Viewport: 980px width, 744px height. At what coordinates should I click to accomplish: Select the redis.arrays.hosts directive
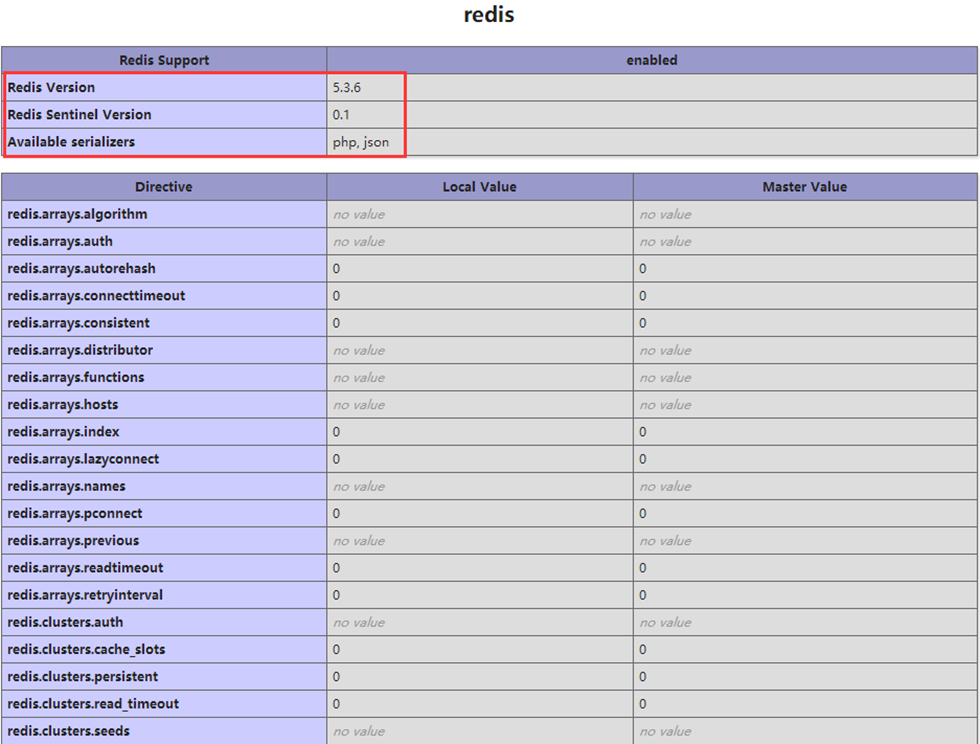(x=62, y=405)
